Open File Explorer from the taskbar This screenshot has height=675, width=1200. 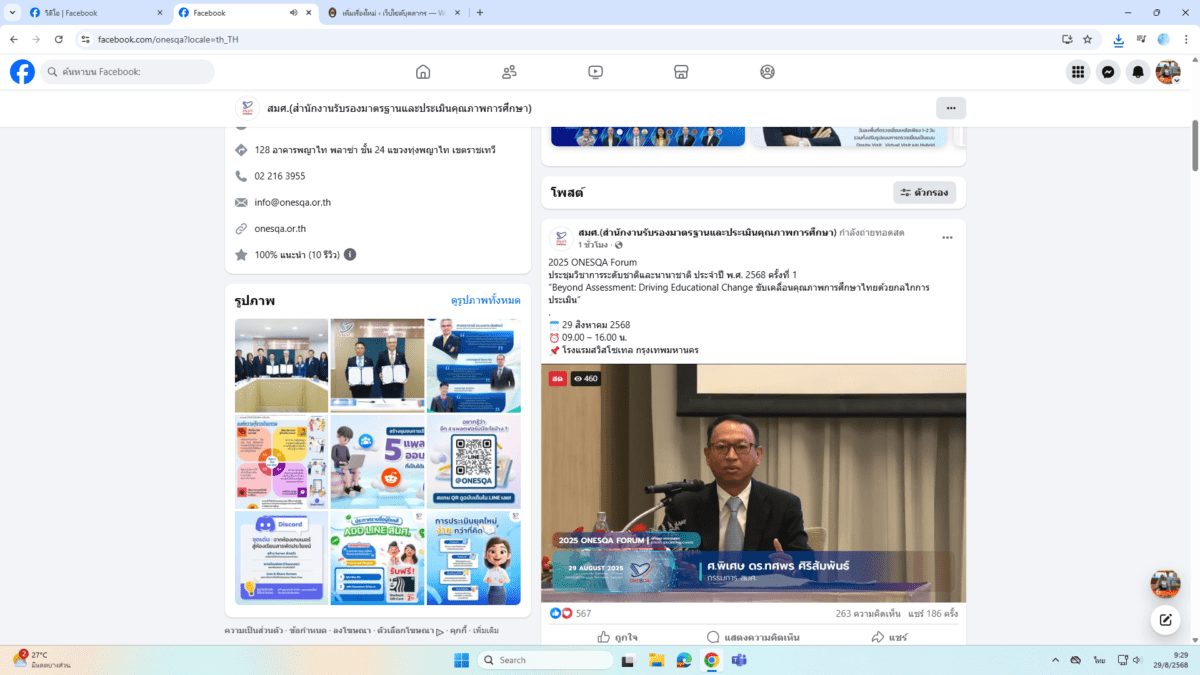tap(657, 660)
